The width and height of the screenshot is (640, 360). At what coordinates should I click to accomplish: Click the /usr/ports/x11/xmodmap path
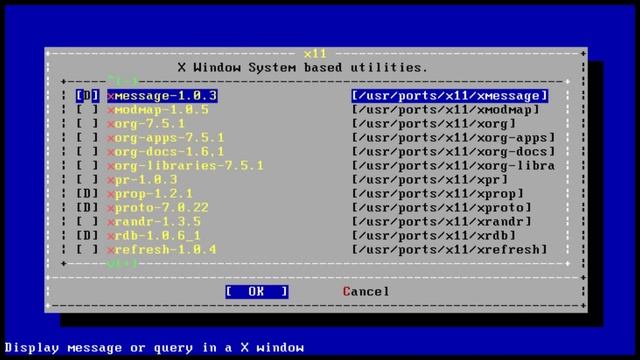pos(445,110)
